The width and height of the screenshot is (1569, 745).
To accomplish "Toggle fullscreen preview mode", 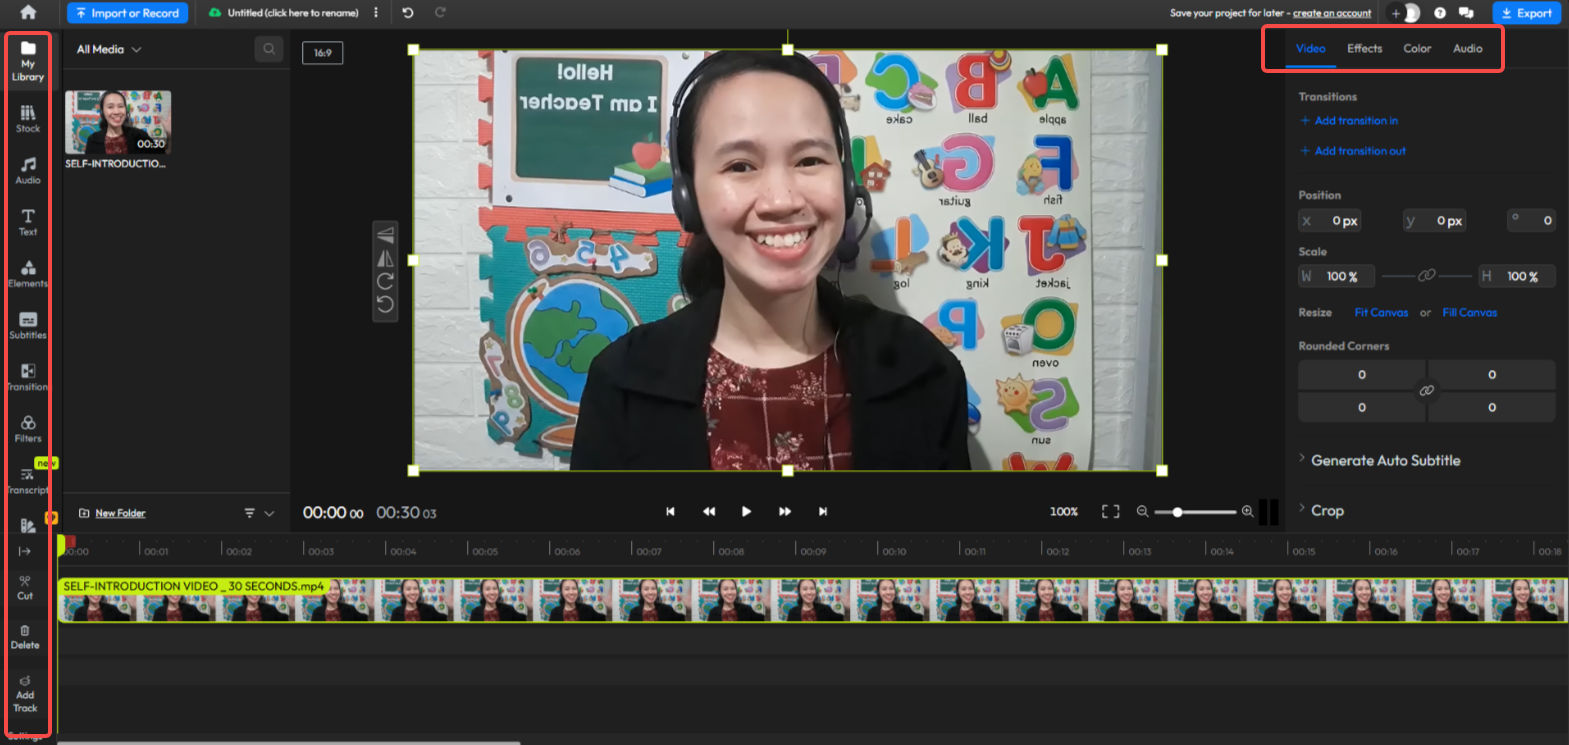I will tap(1110, 512).
